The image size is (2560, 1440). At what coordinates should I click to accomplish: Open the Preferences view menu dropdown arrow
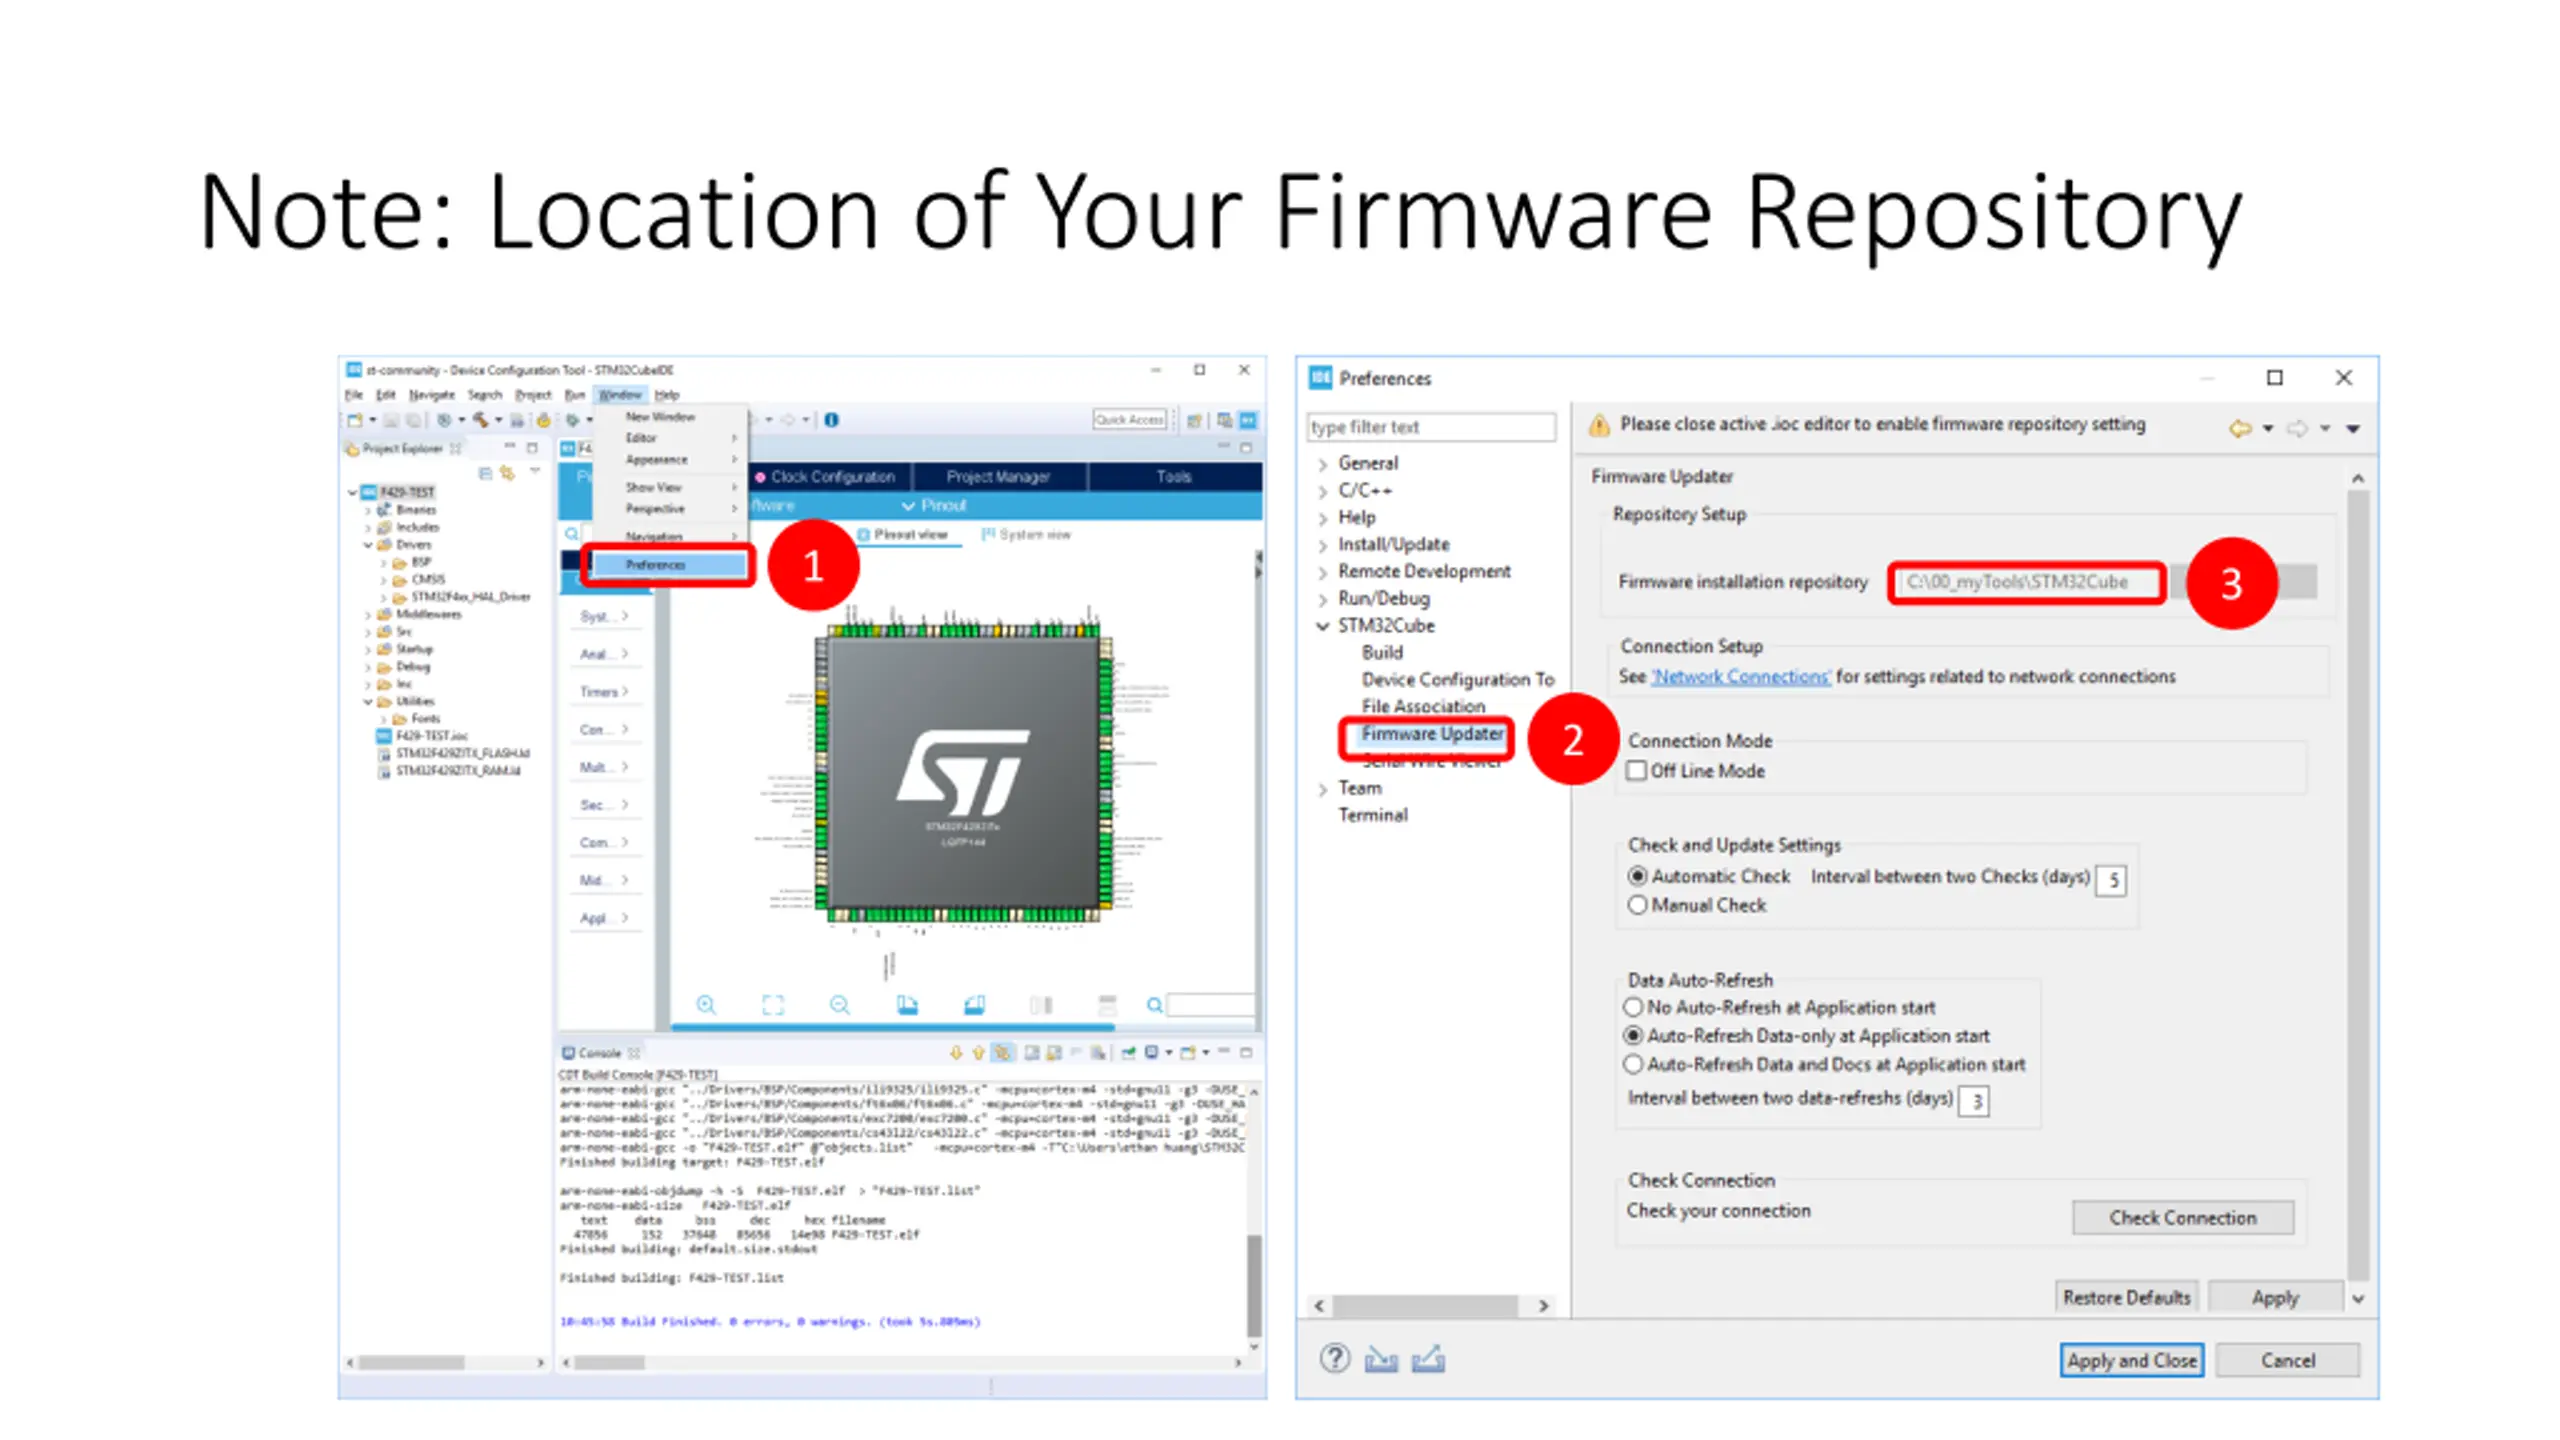pyautogui.click(x=2353, y=429)
